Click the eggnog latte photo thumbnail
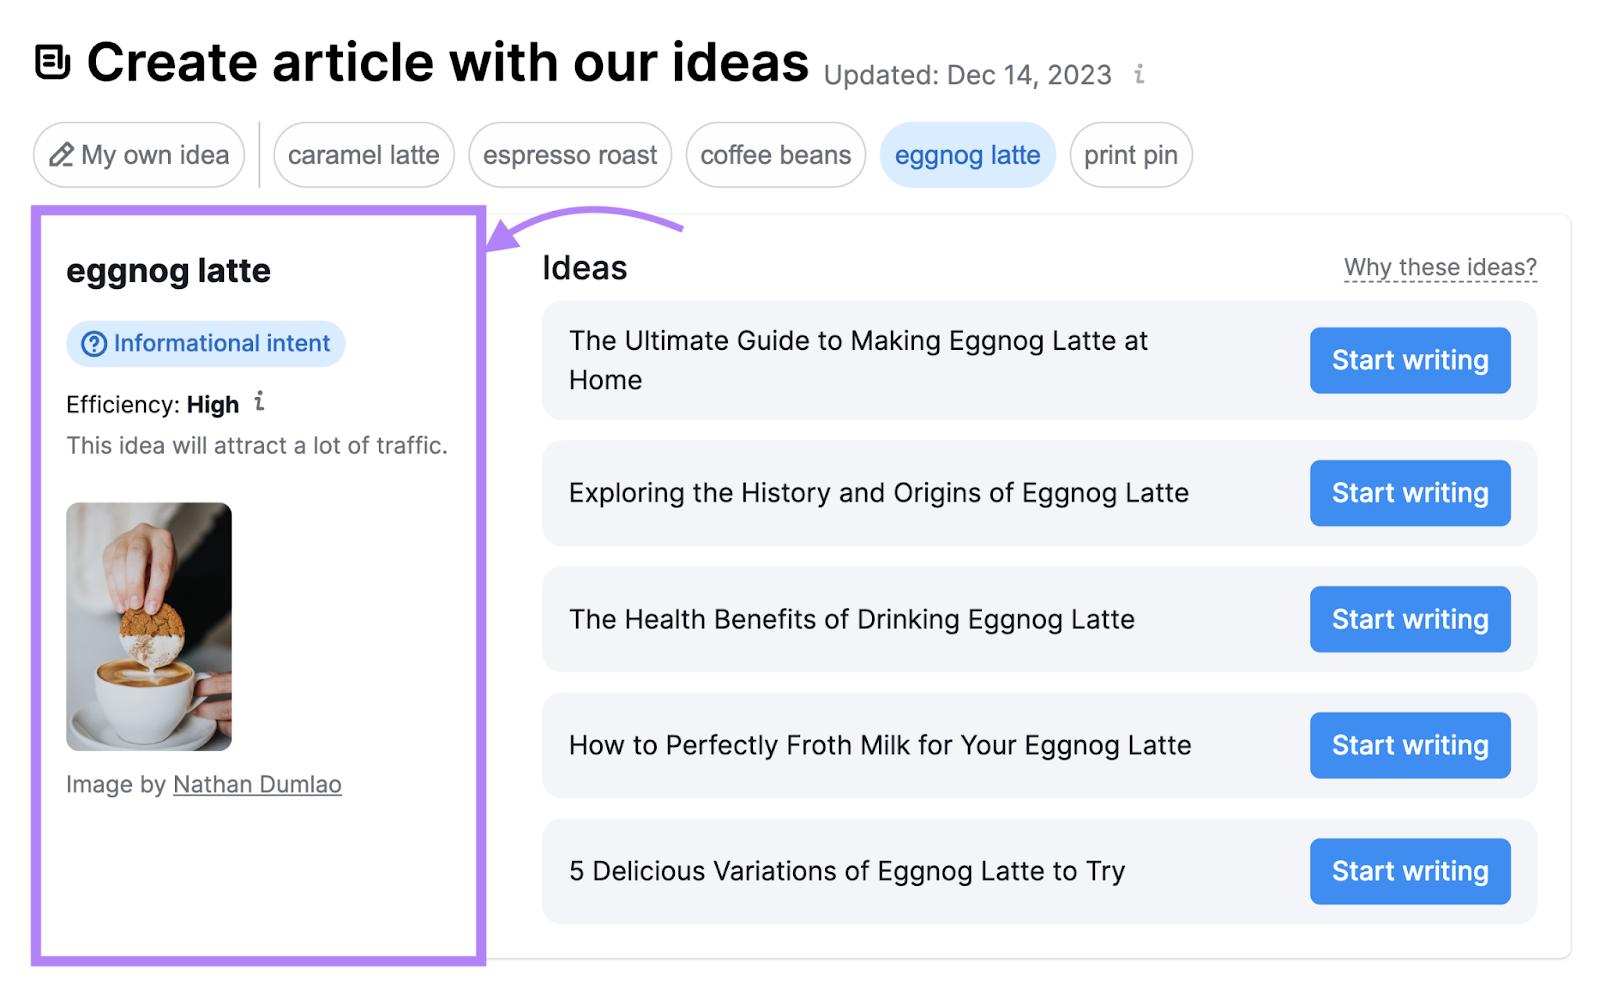The width and height of the screenshot is (1600, 990). coord(148,626)
